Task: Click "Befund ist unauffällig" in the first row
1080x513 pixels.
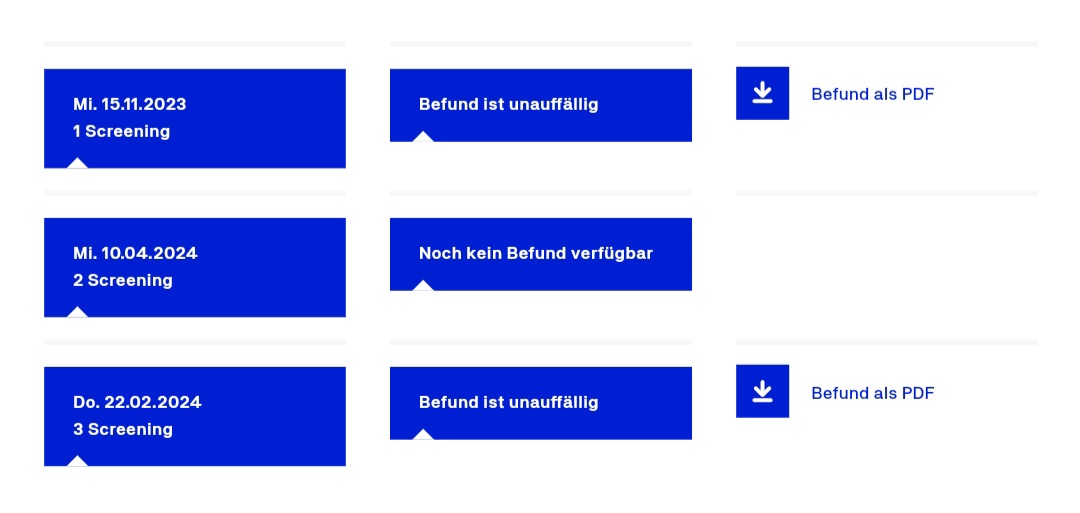Action: [508, 104]
